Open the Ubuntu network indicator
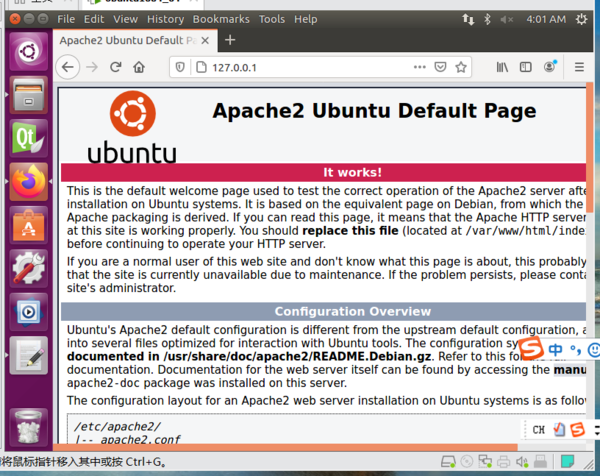 (468, 19)
